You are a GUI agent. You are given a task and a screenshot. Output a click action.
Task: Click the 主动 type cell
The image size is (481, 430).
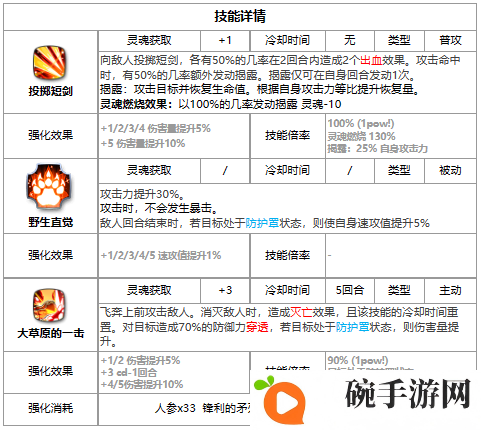pos(450,290)
